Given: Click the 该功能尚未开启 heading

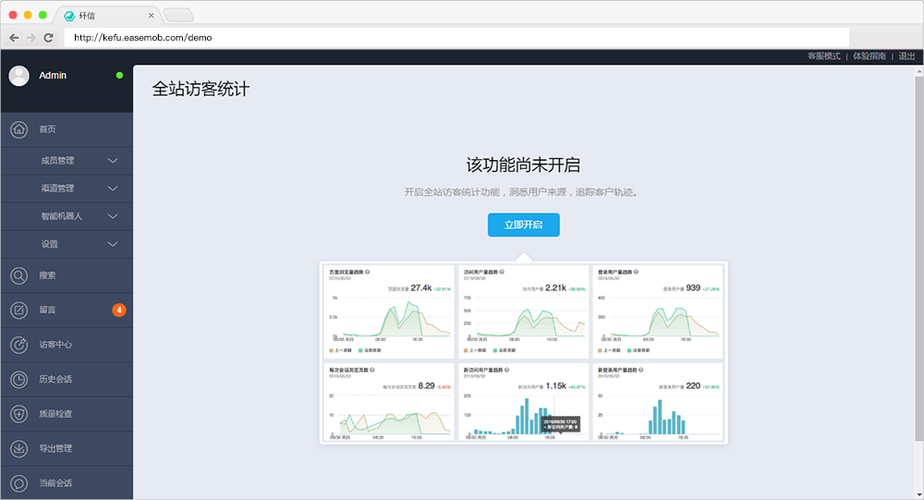Looking at the screenshot, I should click(523, 165).
